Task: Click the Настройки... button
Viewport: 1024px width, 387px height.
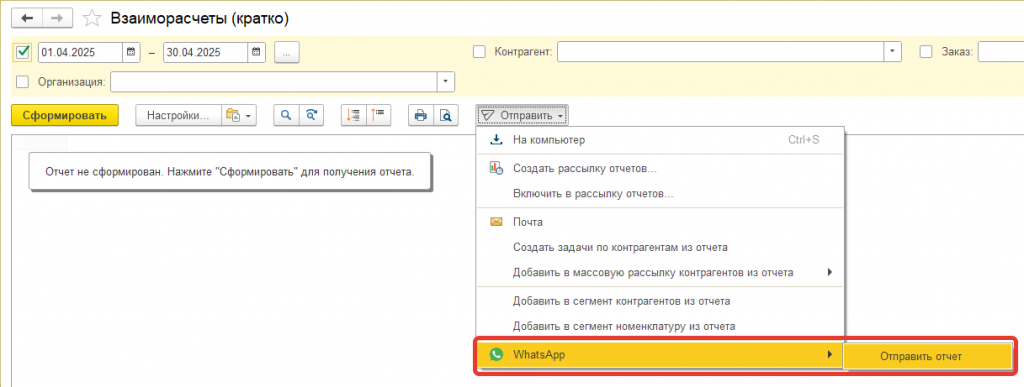Action: coord(178,116)
